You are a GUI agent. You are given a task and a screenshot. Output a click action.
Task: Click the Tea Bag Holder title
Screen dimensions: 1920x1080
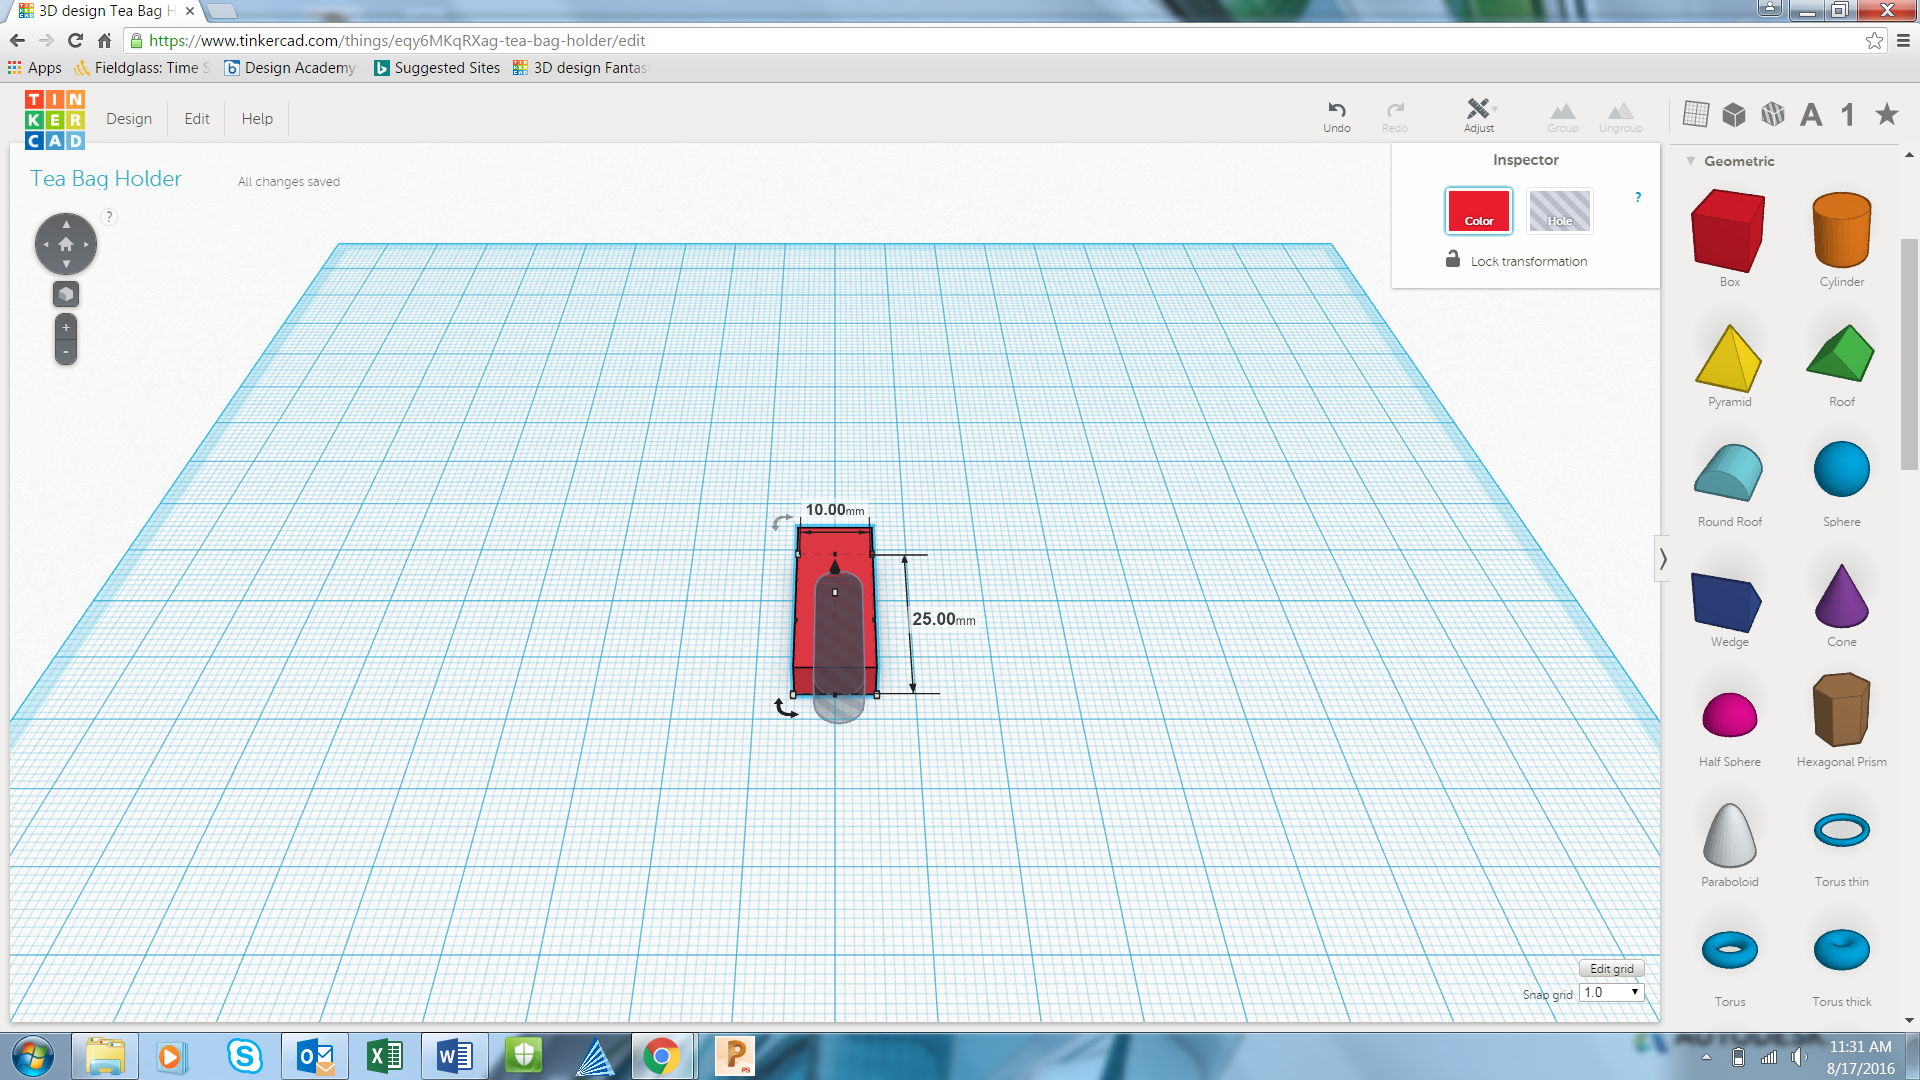click(x=106, y=179)
